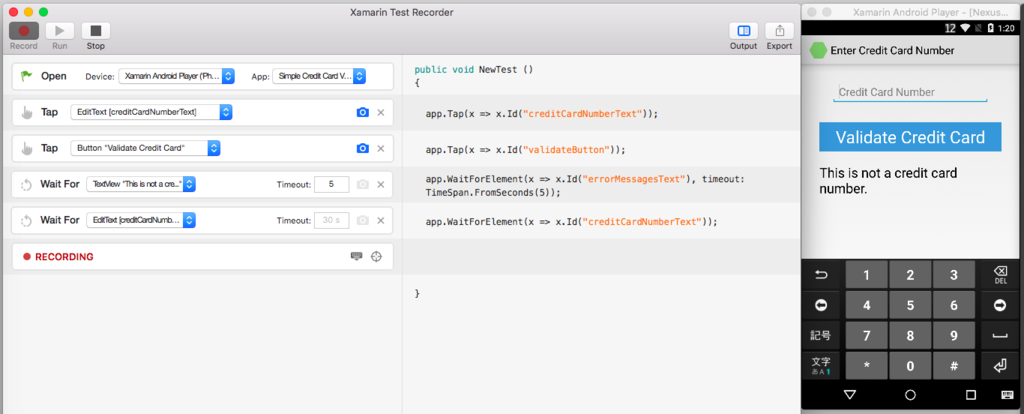Screen dimensions: 1024x414
Task: Tap keypad digit 0 in Android Player
Action: [x=910, y=366]
